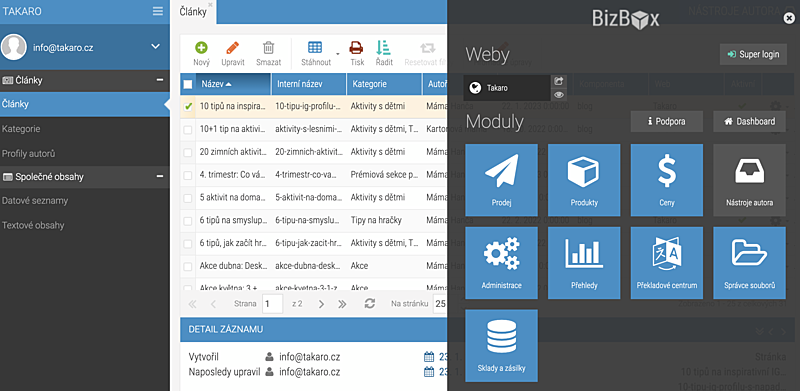Go to previous page of list
Viewport: 800px width, 391px height.
[213, 304]
